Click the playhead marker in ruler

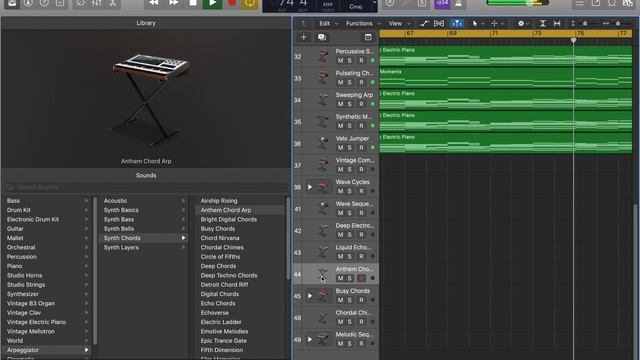[573, 40]
